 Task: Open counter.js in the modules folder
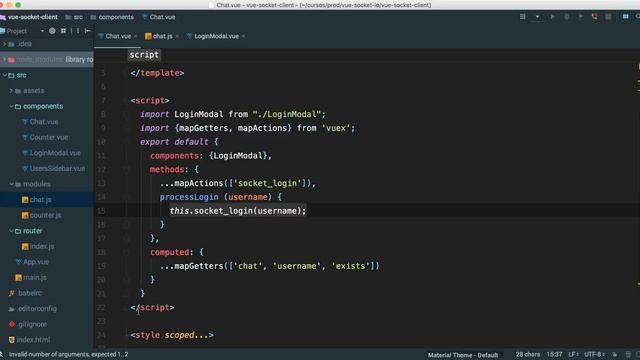45,215
